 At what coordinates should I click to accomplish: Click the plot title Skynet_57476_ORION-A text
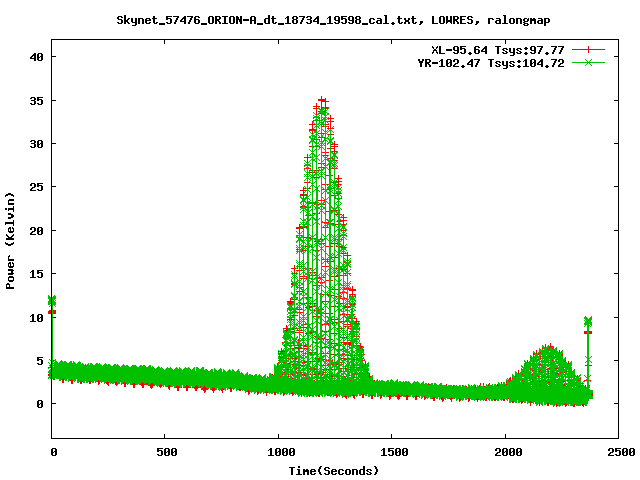point(333,20)
